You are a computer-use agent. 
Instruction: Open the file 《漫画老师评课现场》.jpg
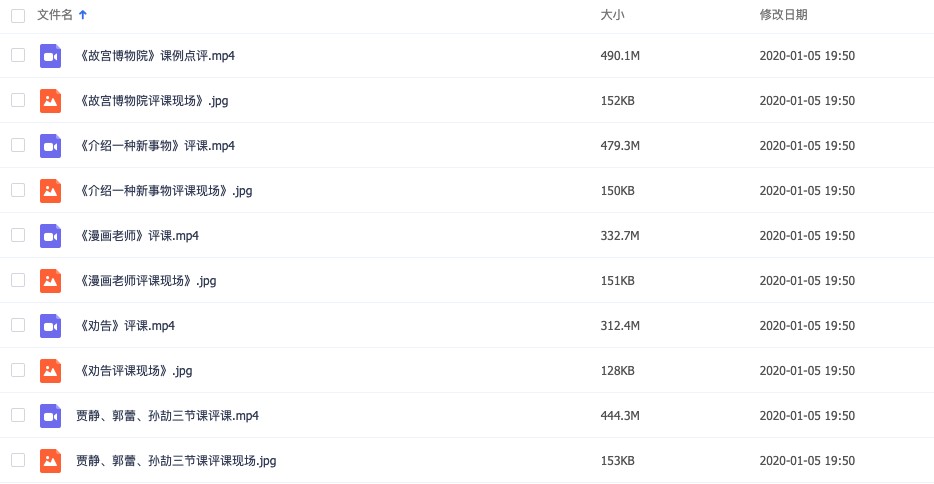pyautogui.click(x=146, y=280)
